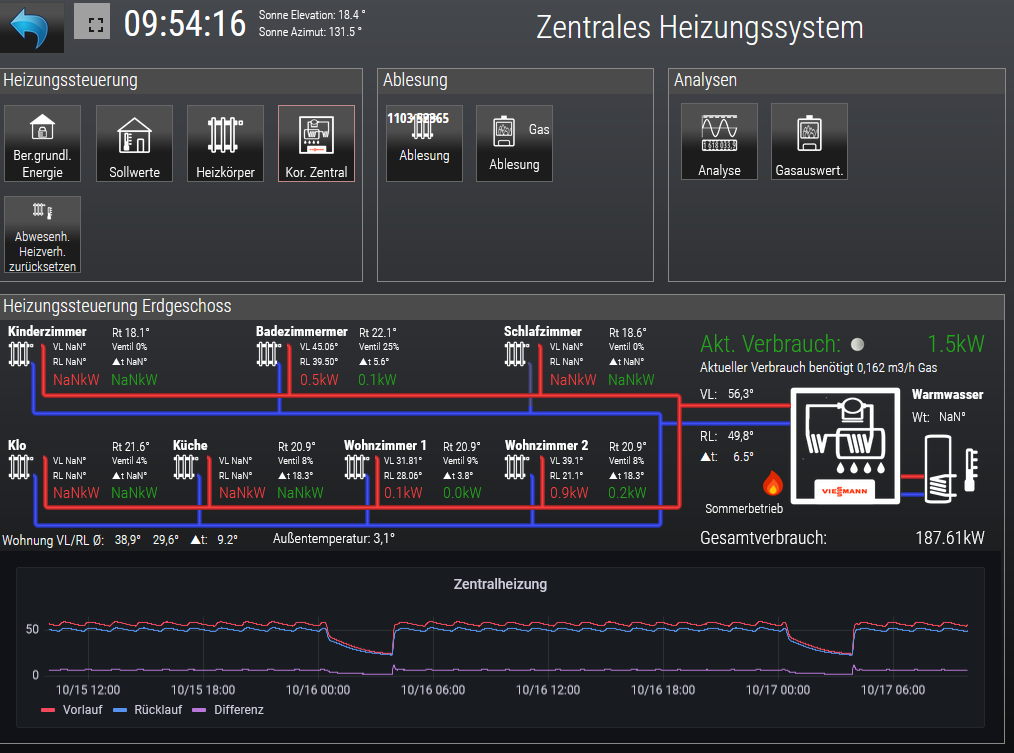The height and width of the screenshot is (753, 1014).
Task: Open the radiator Ablesung tile
Action: click(424, 144)
